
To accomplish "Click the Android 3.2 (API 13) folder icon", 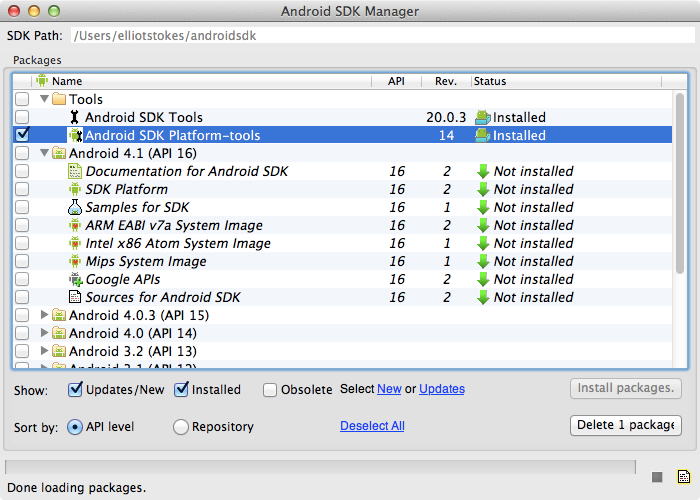I will point(59,351).
